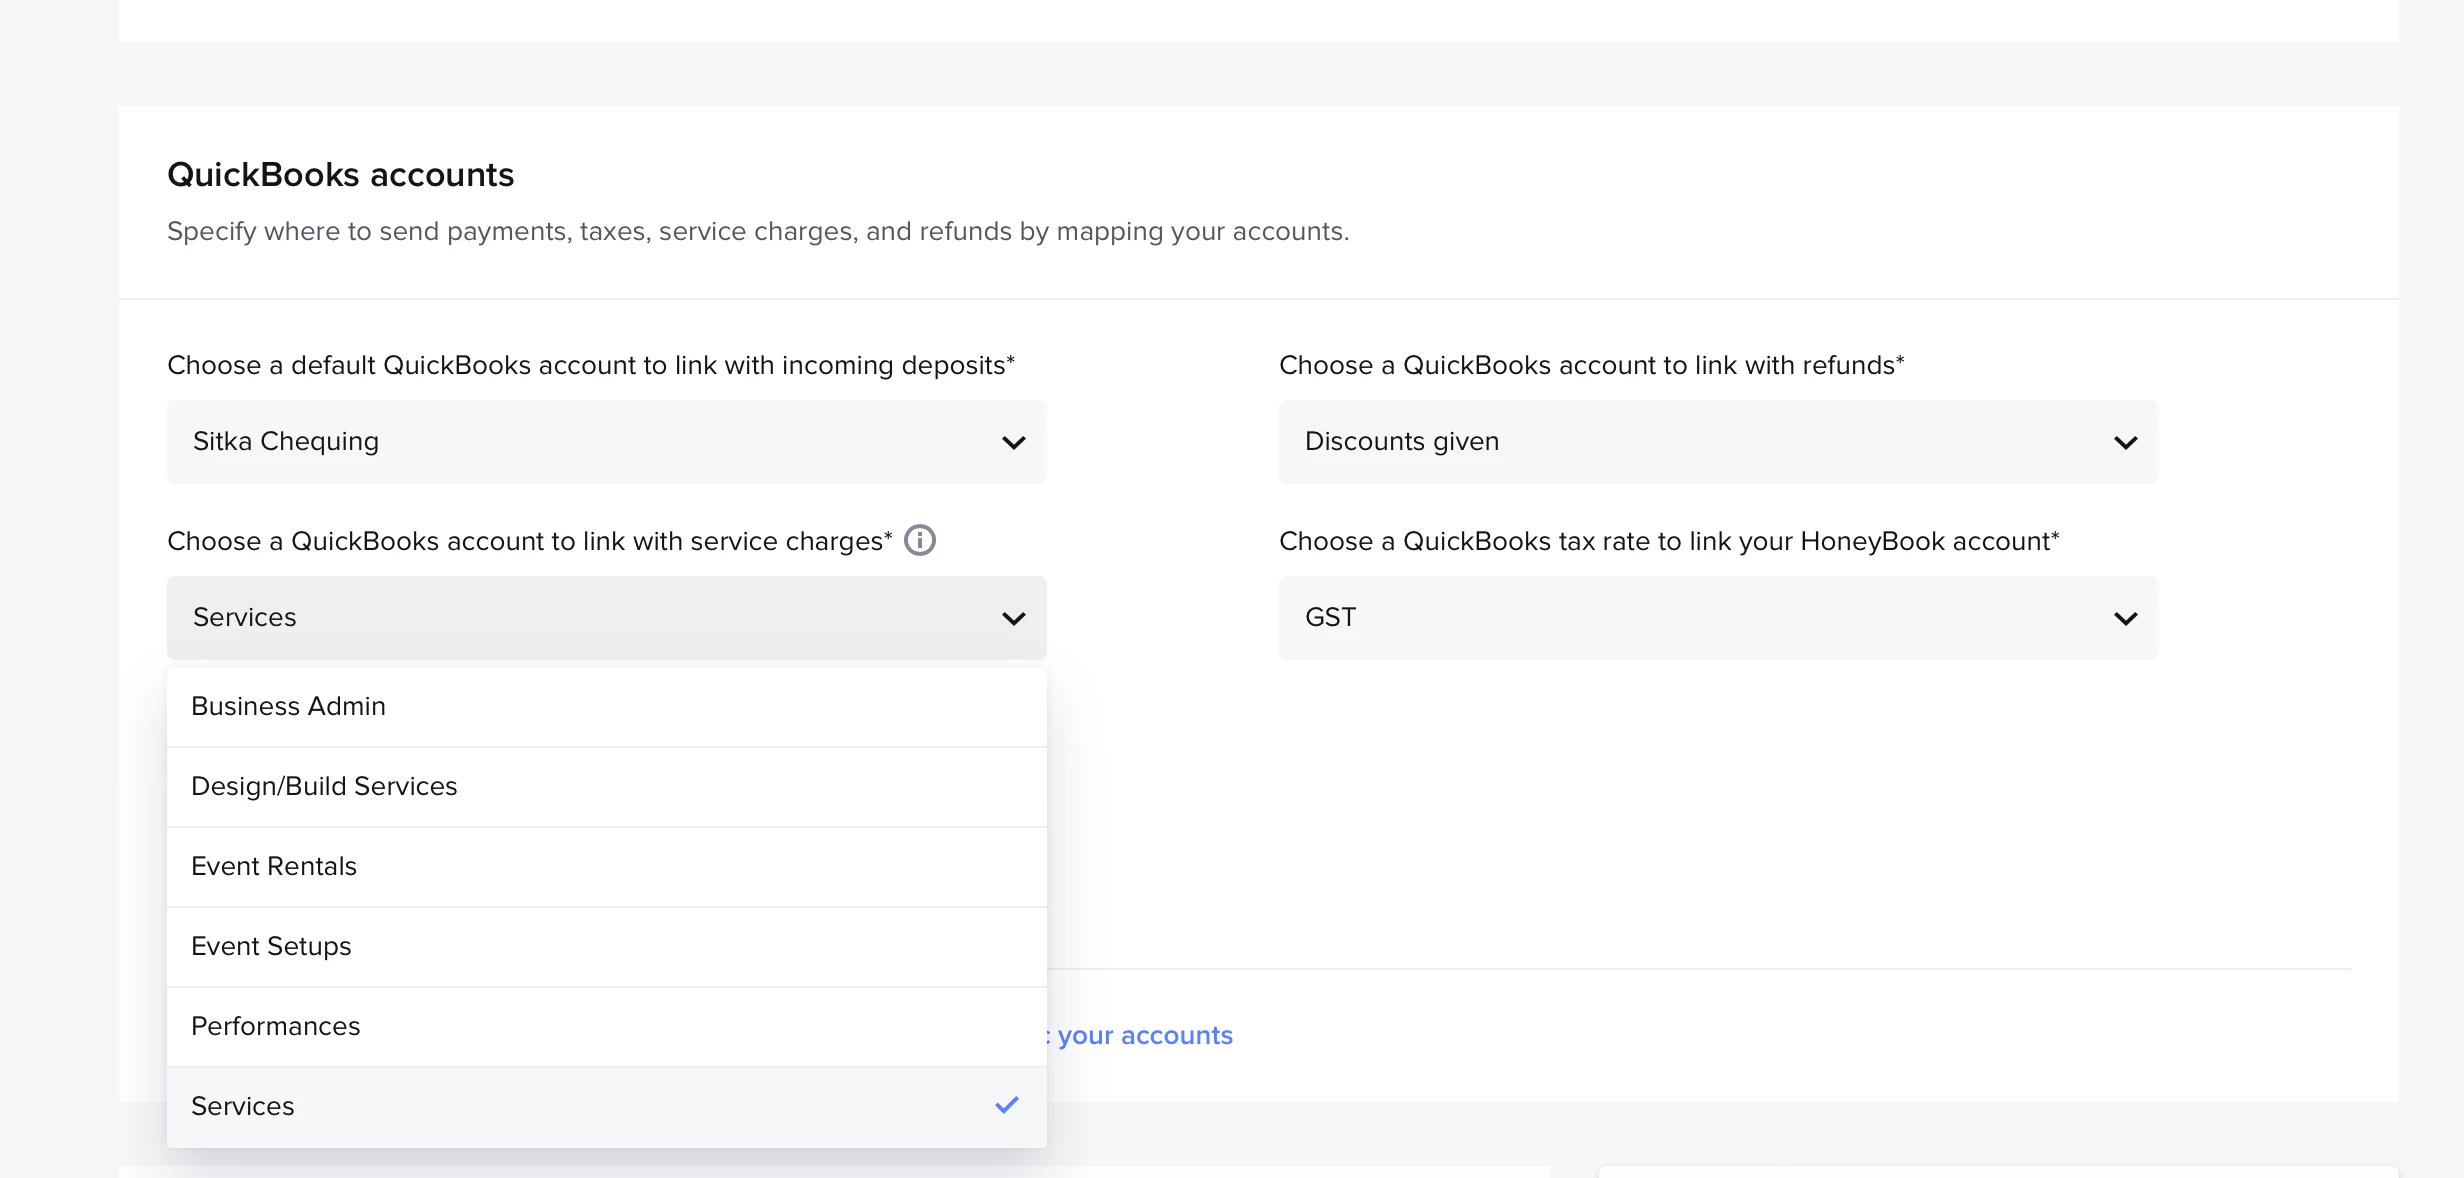This screenshot has height=1178, width=2464.
Task: Click the 'QuickBooks accounts' heading
Action: [x=340, y=175]
